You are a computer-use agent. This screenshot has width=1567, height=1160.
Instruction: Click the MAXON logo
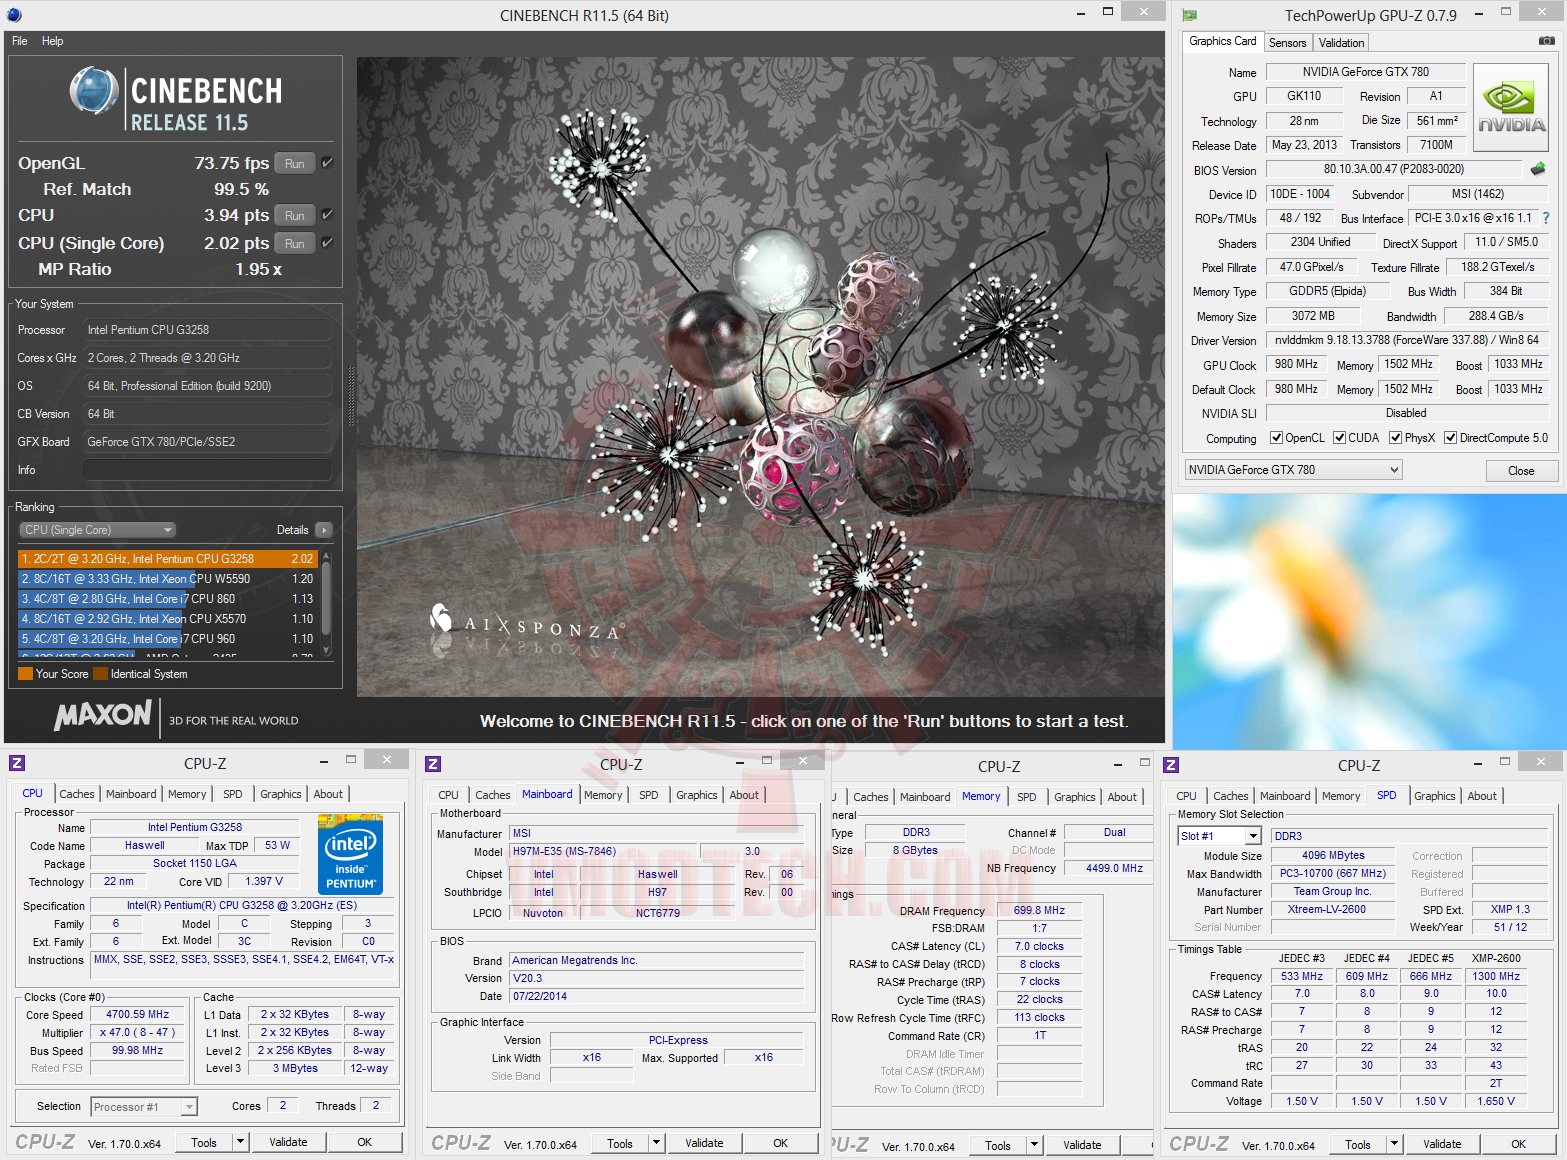(103, 715)
